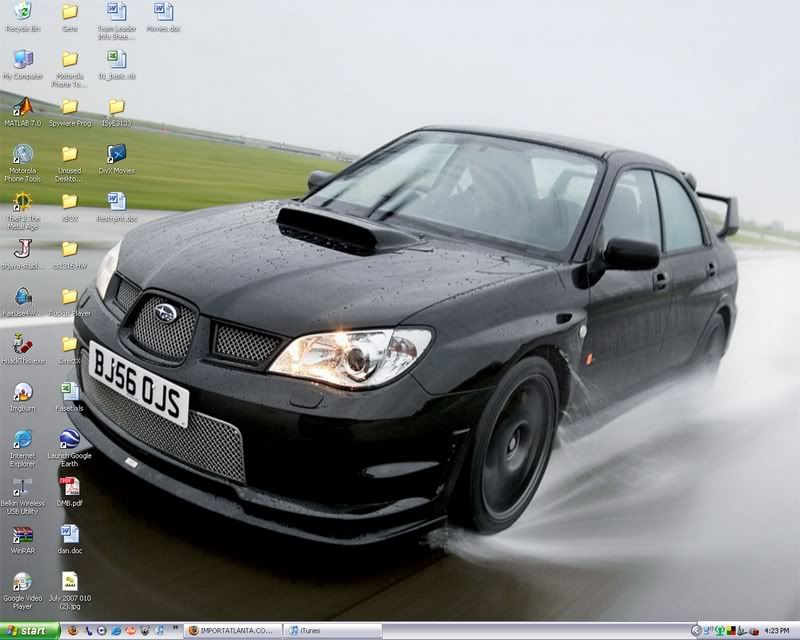This screenshot has height=640, width=800.
Task: Select the Spyware Prog folder
Action: pyautogui.click(x=69, y=106)
